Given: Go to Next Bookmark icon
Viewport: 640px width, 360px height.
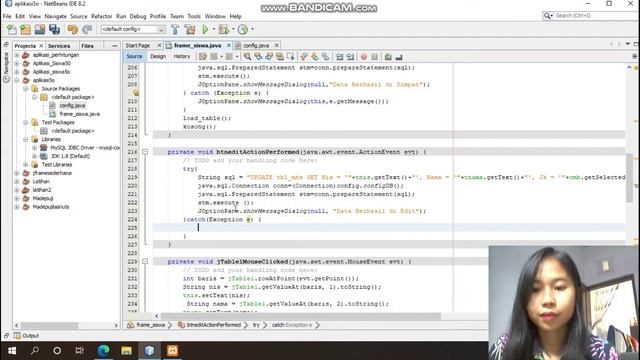Looking at the screenshot, I should point(315,57).
